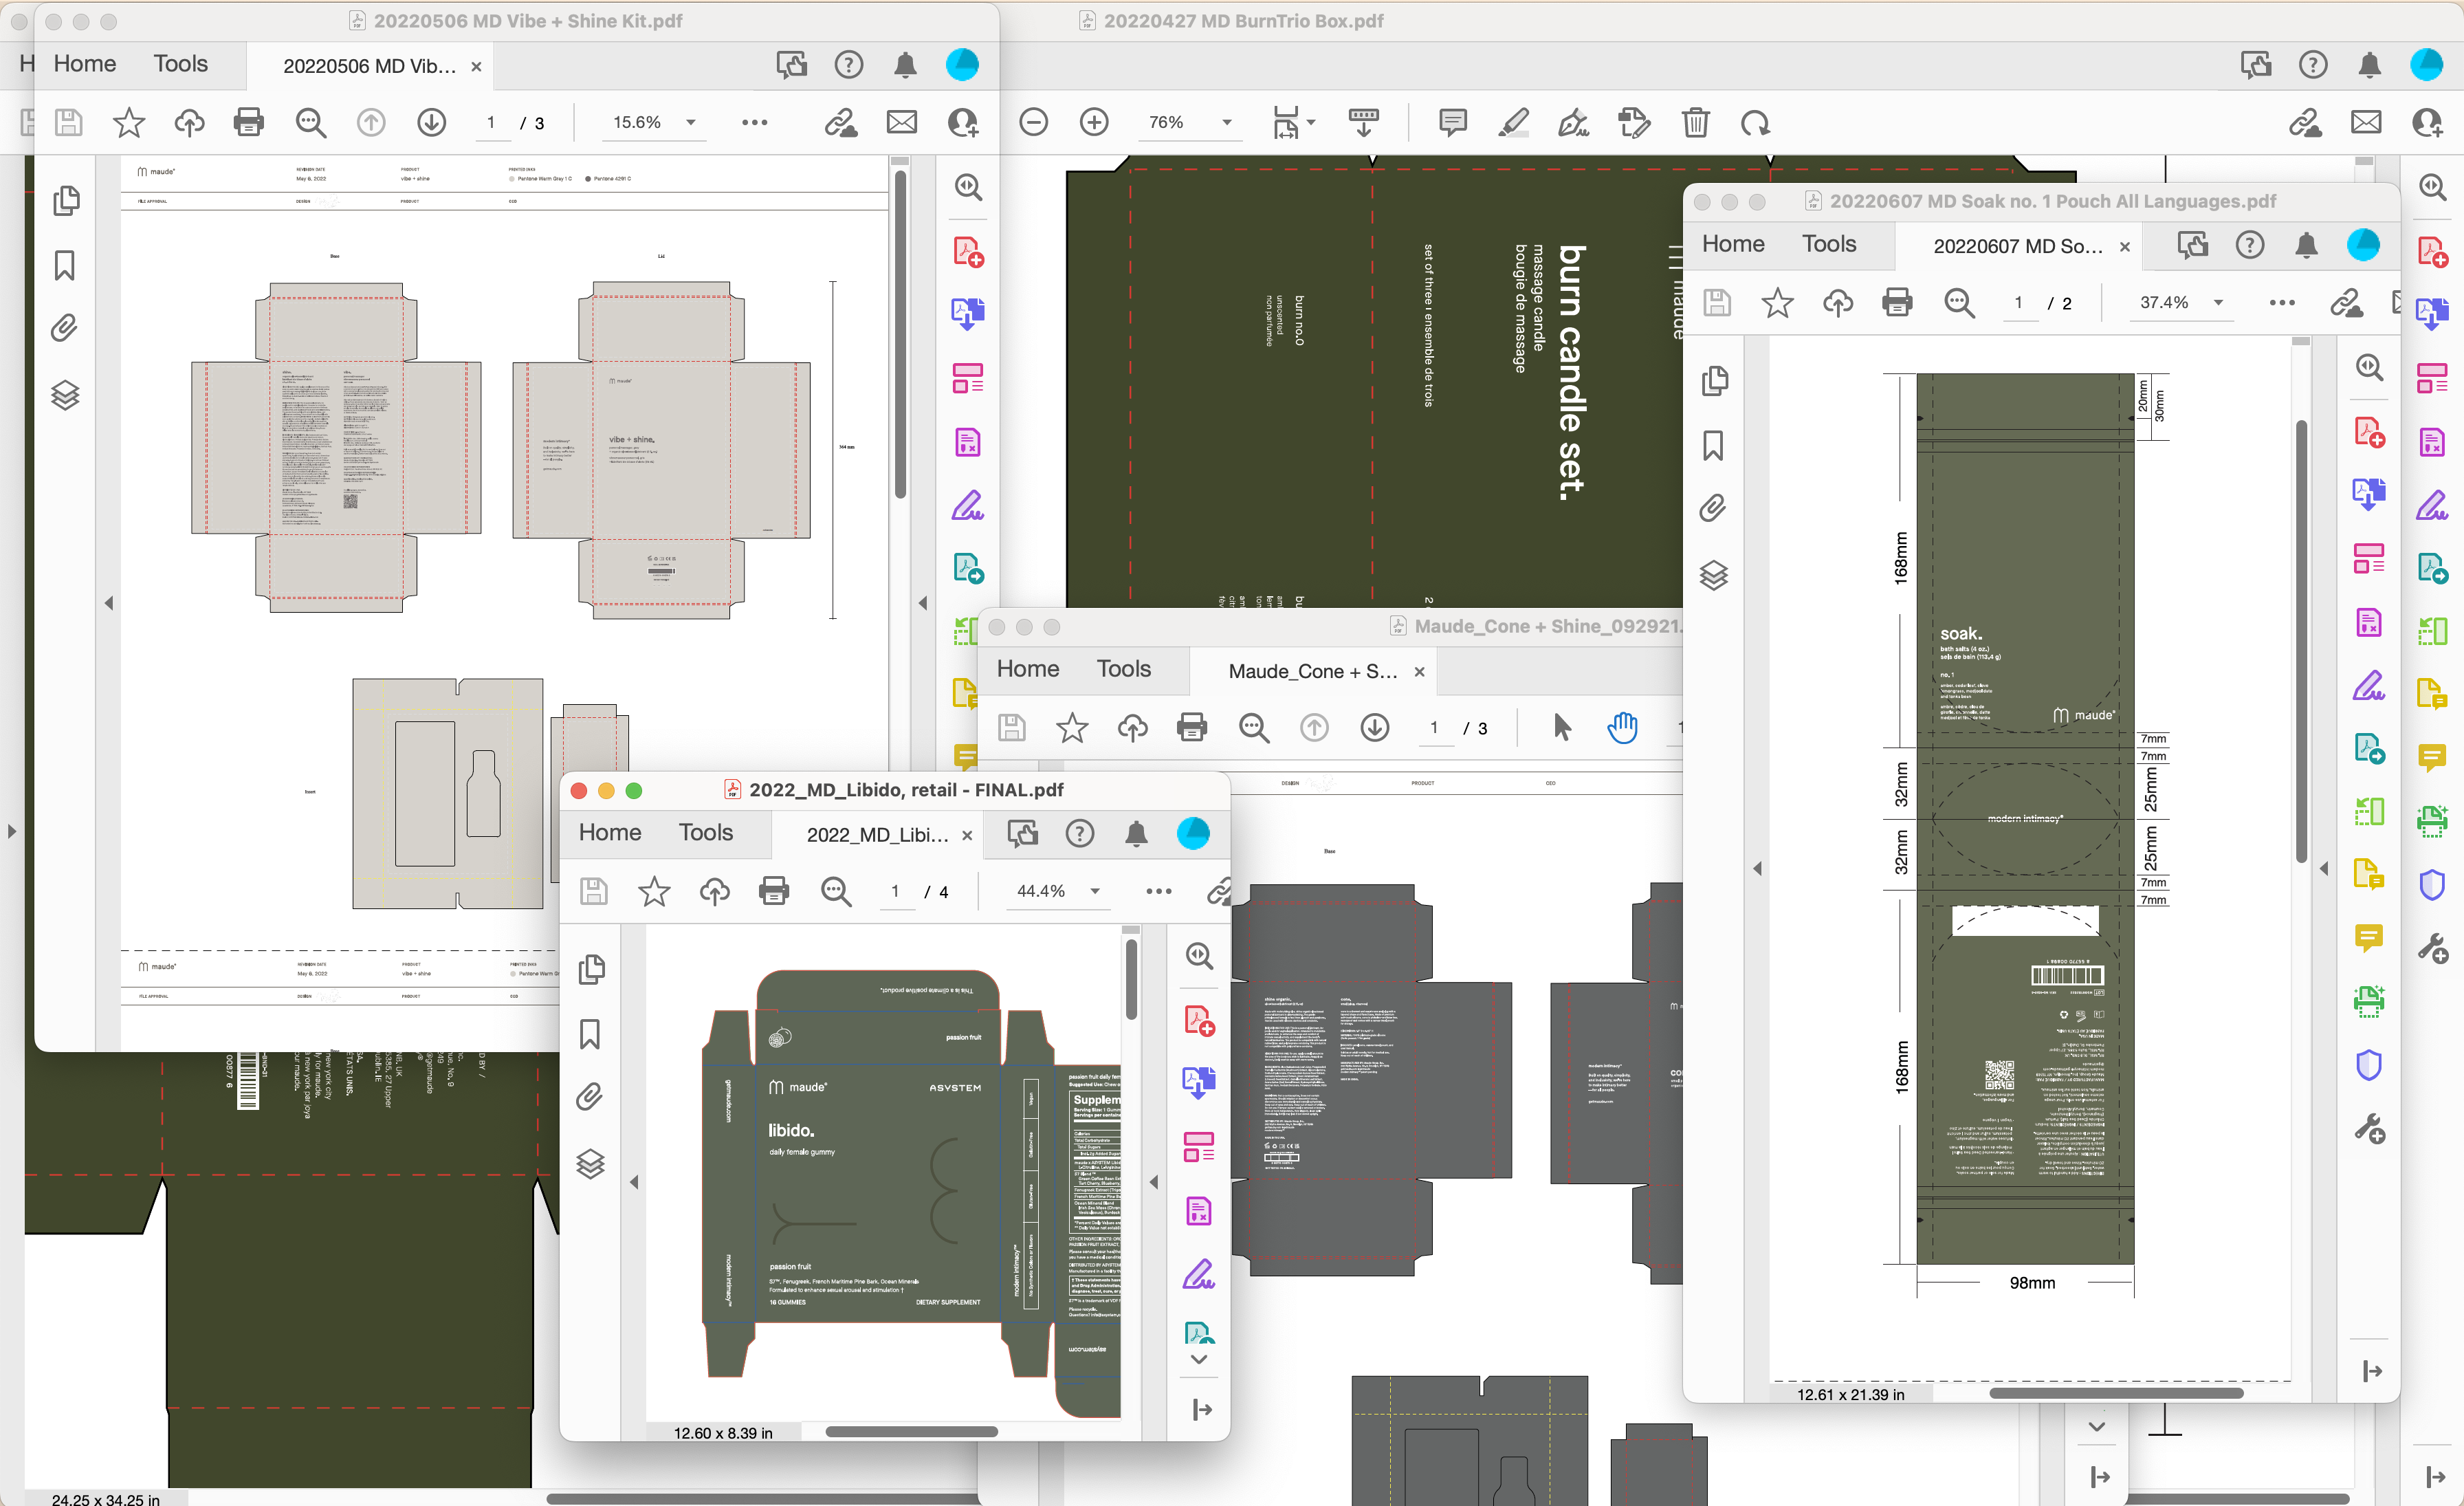Open attachments panel in Vibe + Shine window
Image resolution: width=2464 pixels, height=1506 pixels.
click(64, 328)
